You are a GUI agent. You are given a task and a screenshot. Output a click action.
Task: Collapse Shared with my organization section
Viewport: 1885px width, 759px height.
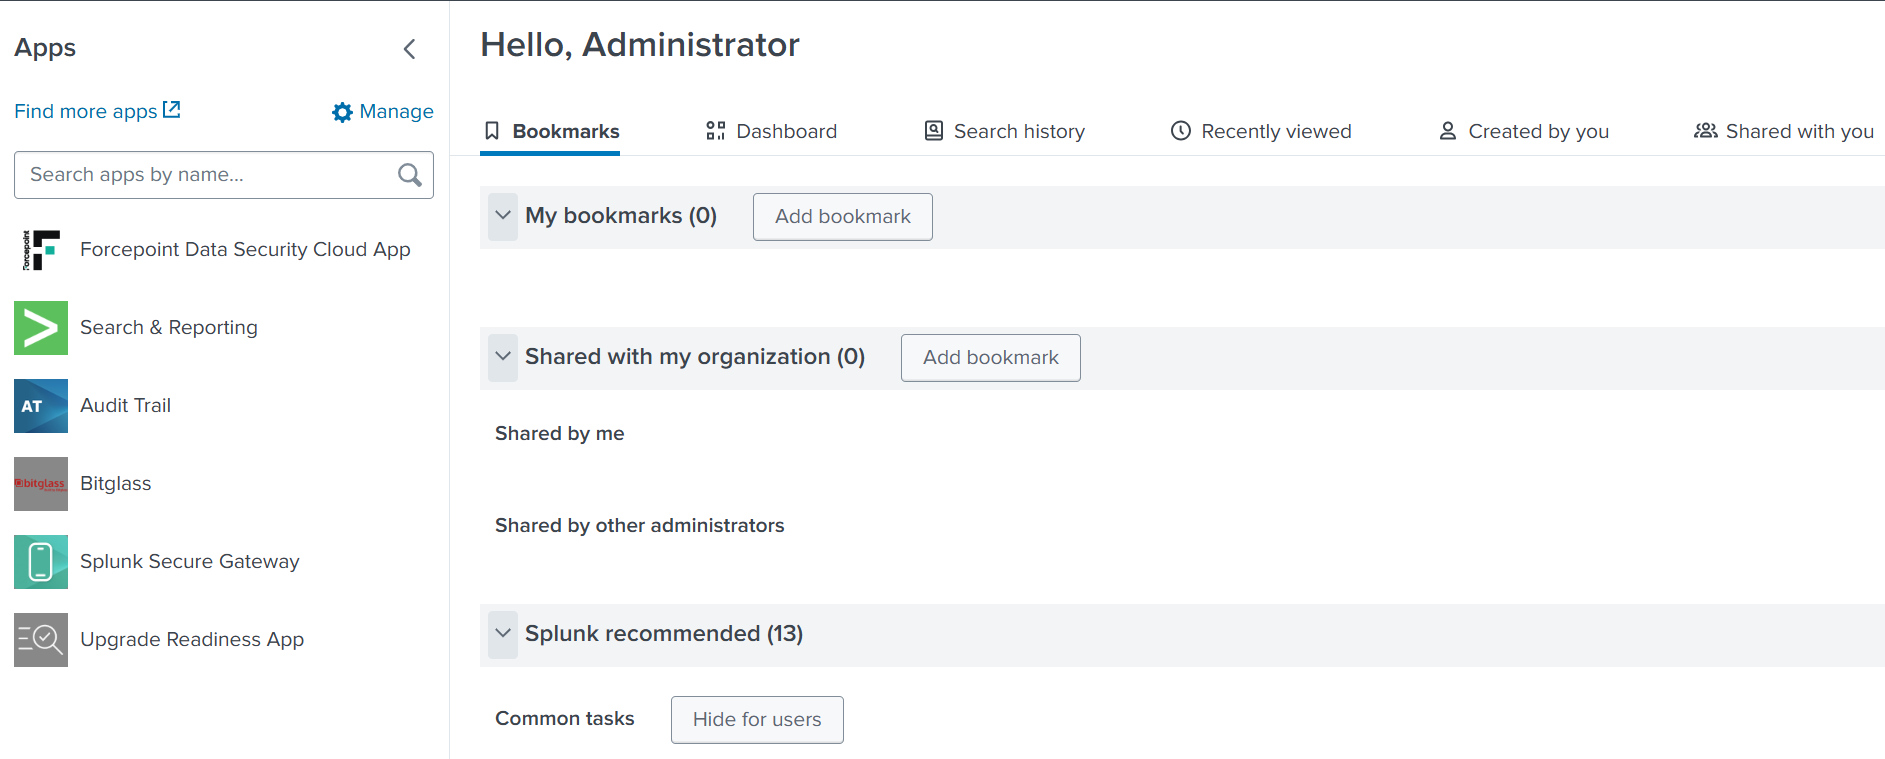(x=503, y=357)
